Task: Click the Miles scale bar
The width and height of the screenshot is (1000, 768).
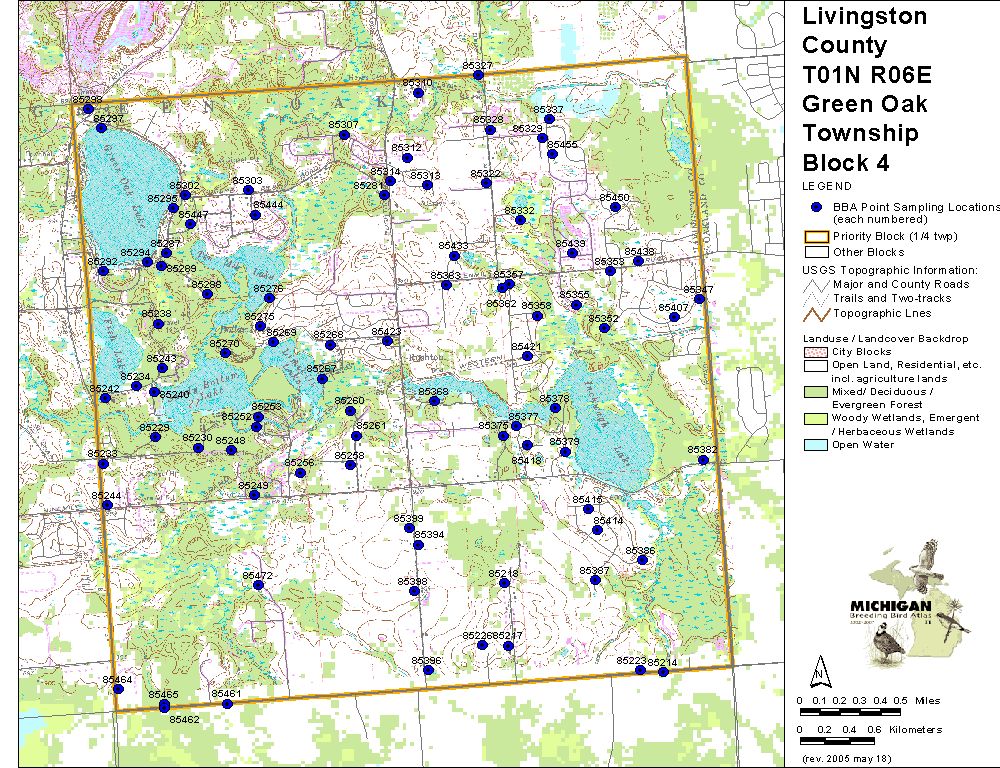Action: [x=849, y=711]
